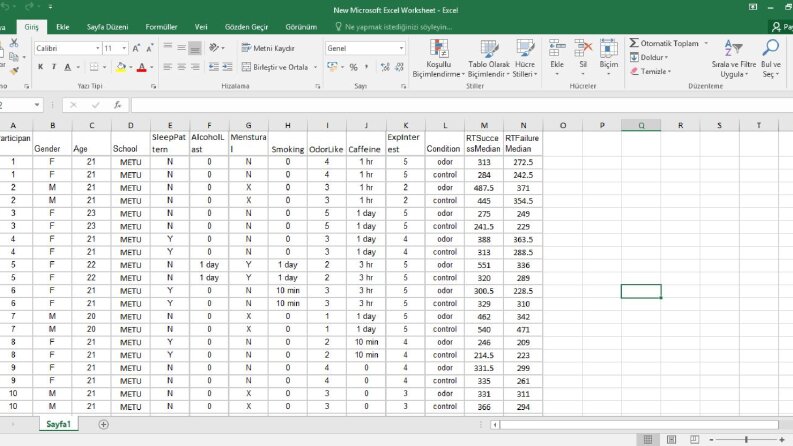Open text orientation options

point(216,48)
